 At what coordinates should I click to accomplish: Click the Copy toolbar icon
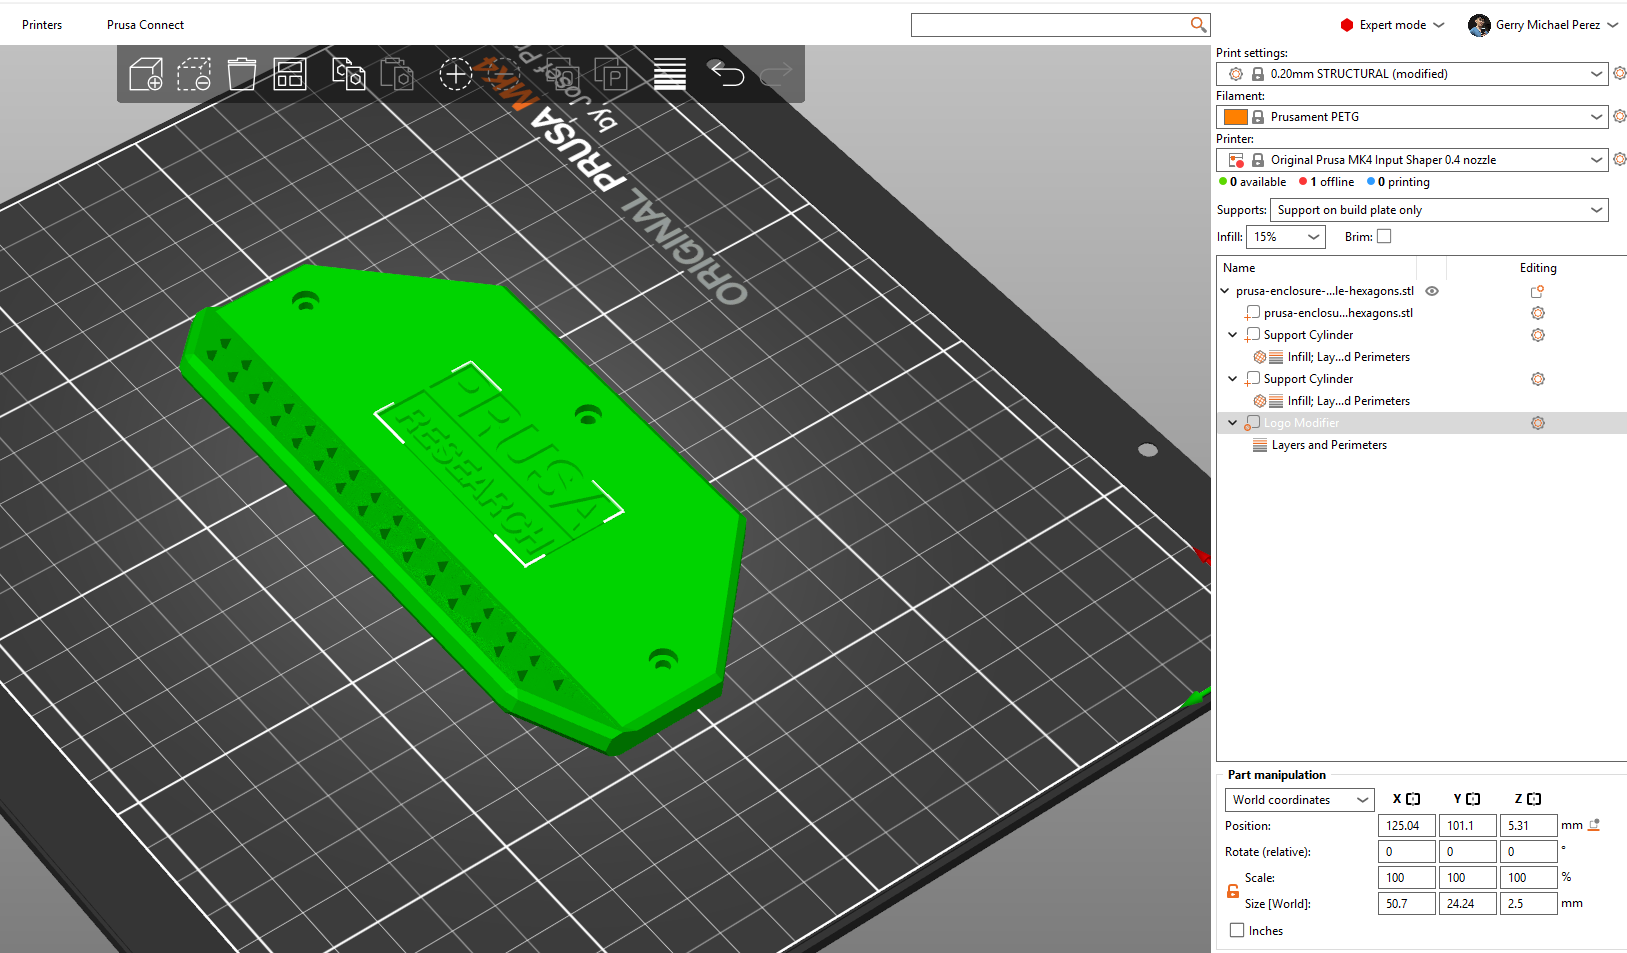348,74
